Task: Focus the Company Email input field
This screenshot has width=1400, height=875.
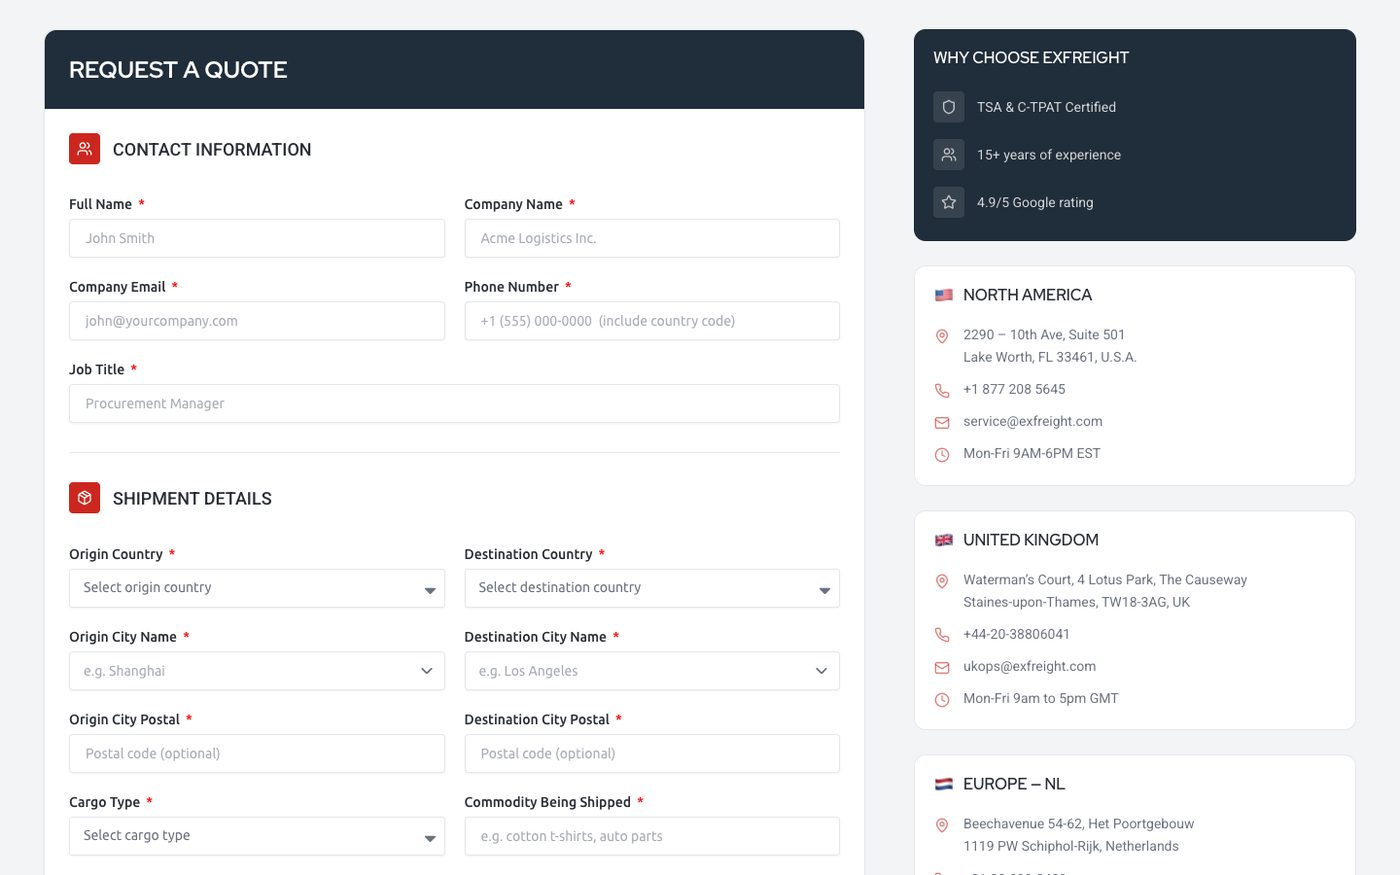Action: pos(257,321)
